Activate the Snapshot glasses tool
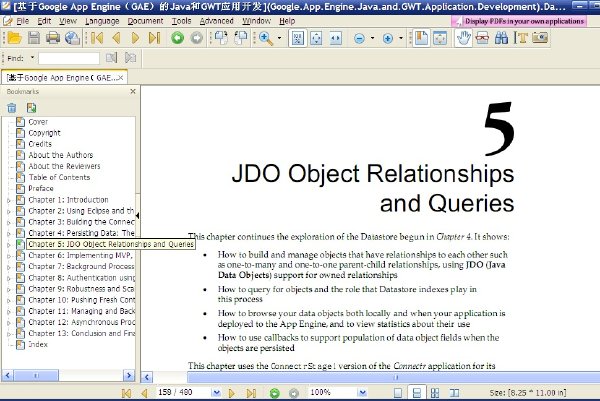This screenshot has width=600, height=401. click(482, 38)
